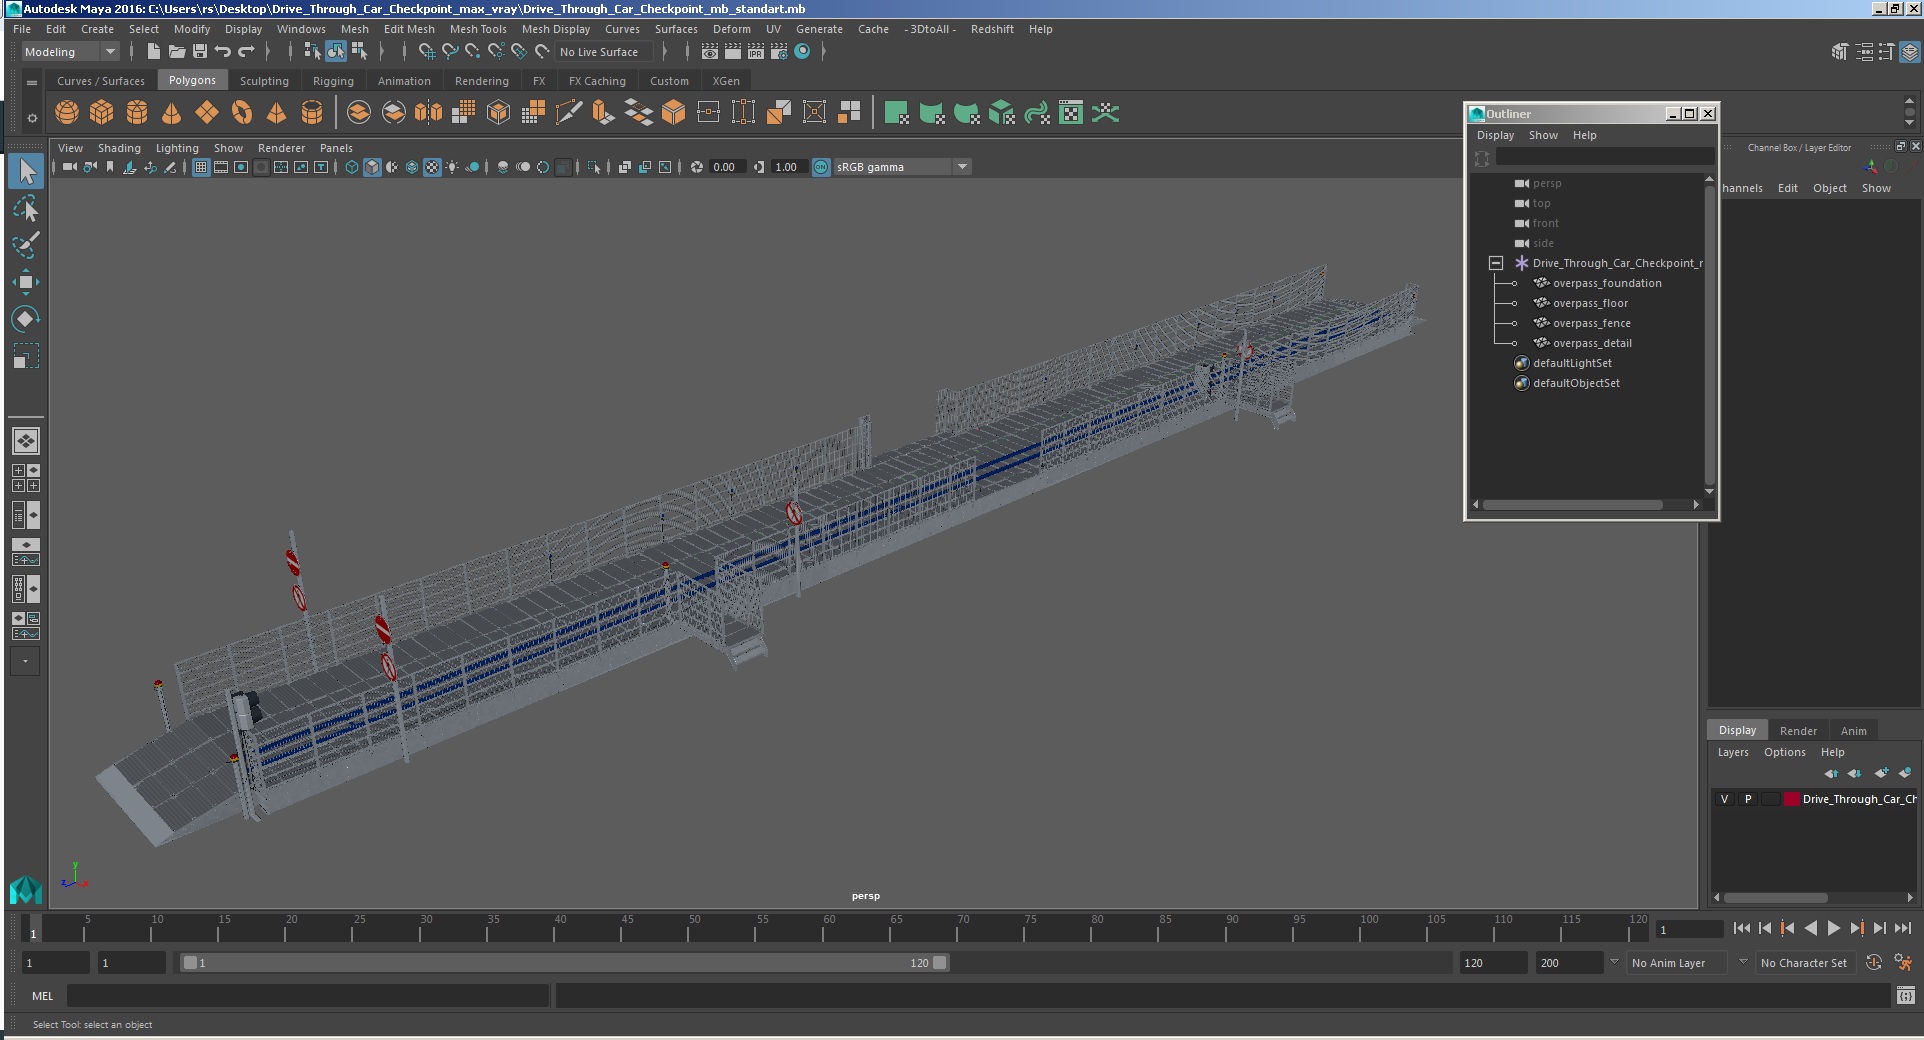The image size is (1924, 1040).
Task: Toggle sRGB gamma color management button
Action: (821, 167)
